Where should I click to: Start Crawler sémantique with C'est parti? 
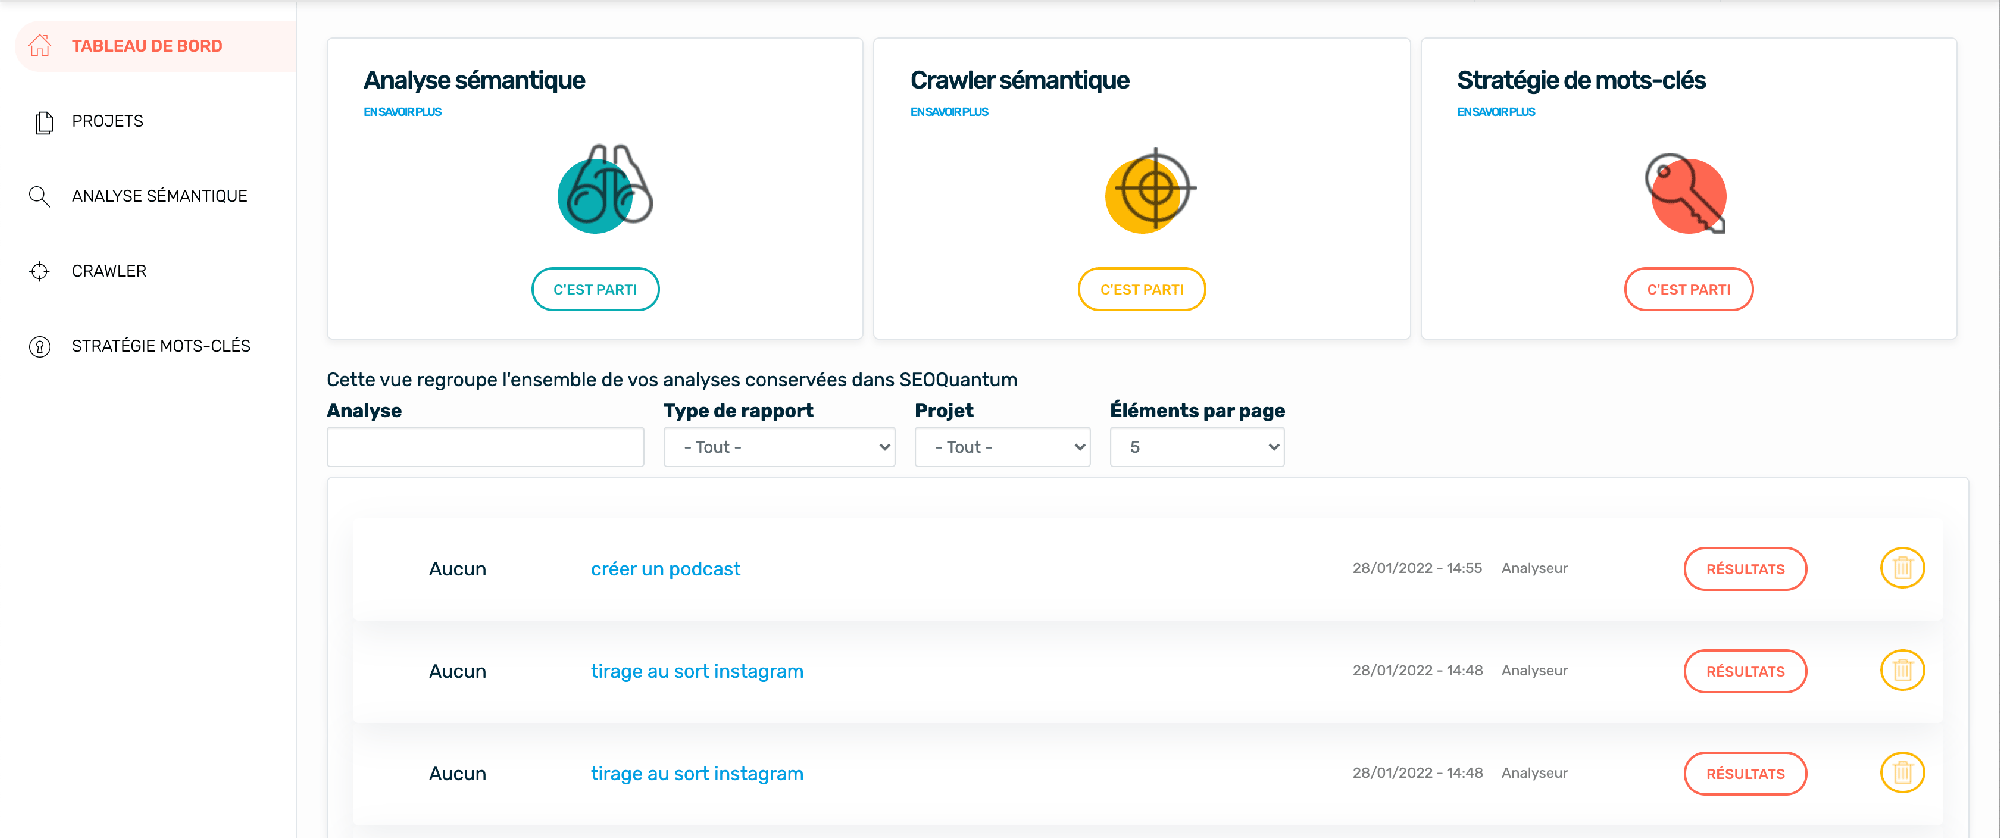click(x=1141, y=289)
